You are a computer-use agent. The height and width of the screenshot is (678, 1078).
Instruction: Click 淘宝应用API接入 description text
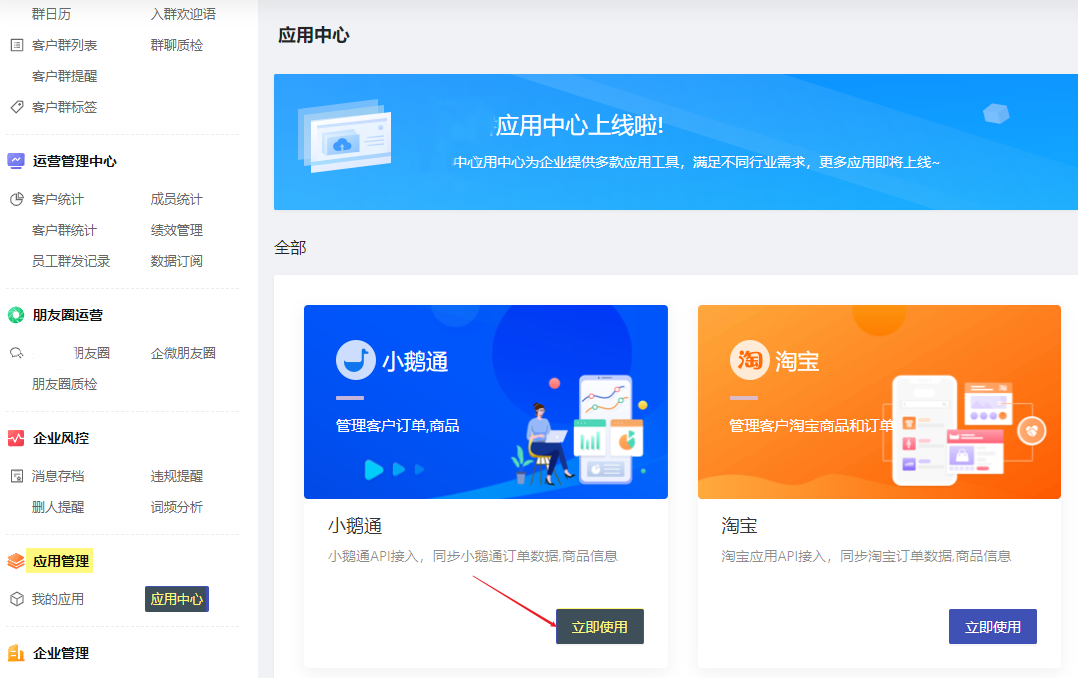[866, 556]
